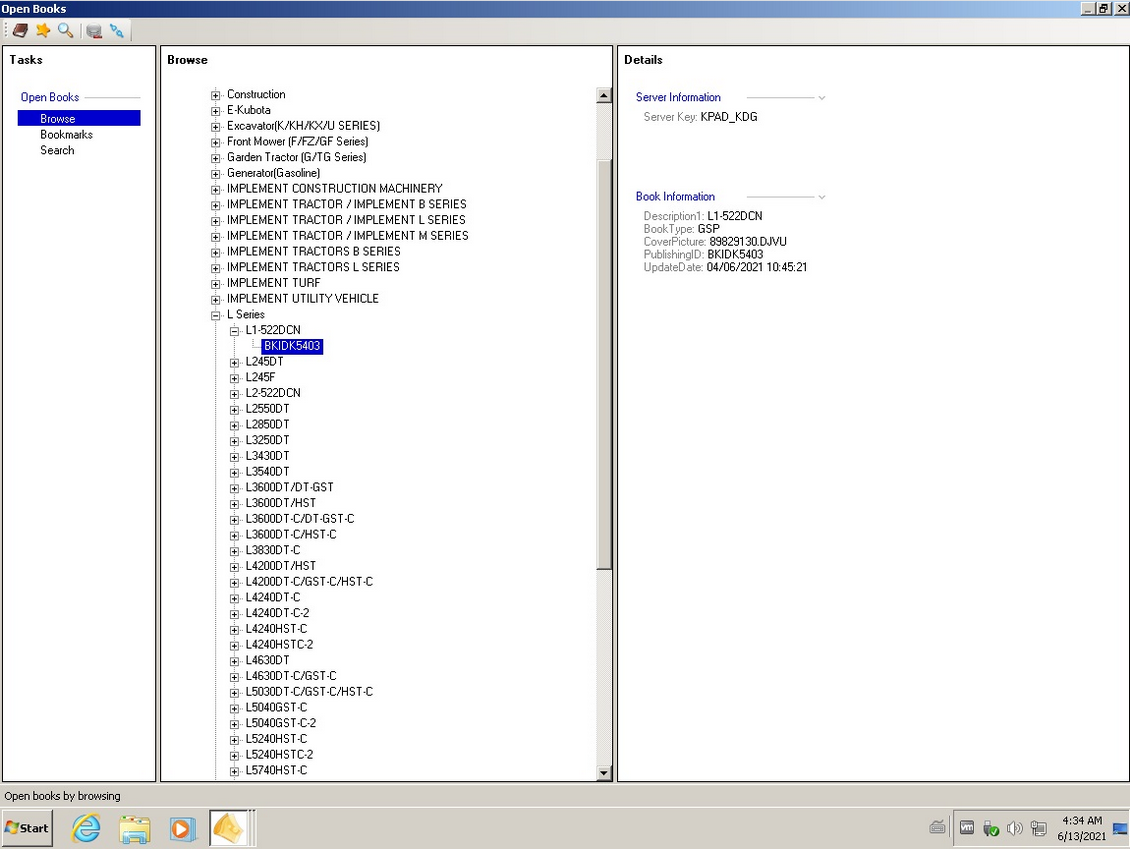Expand the IMPLEMENT TURF tree node
The image size is (1130, 849).
tap(215, 284)
